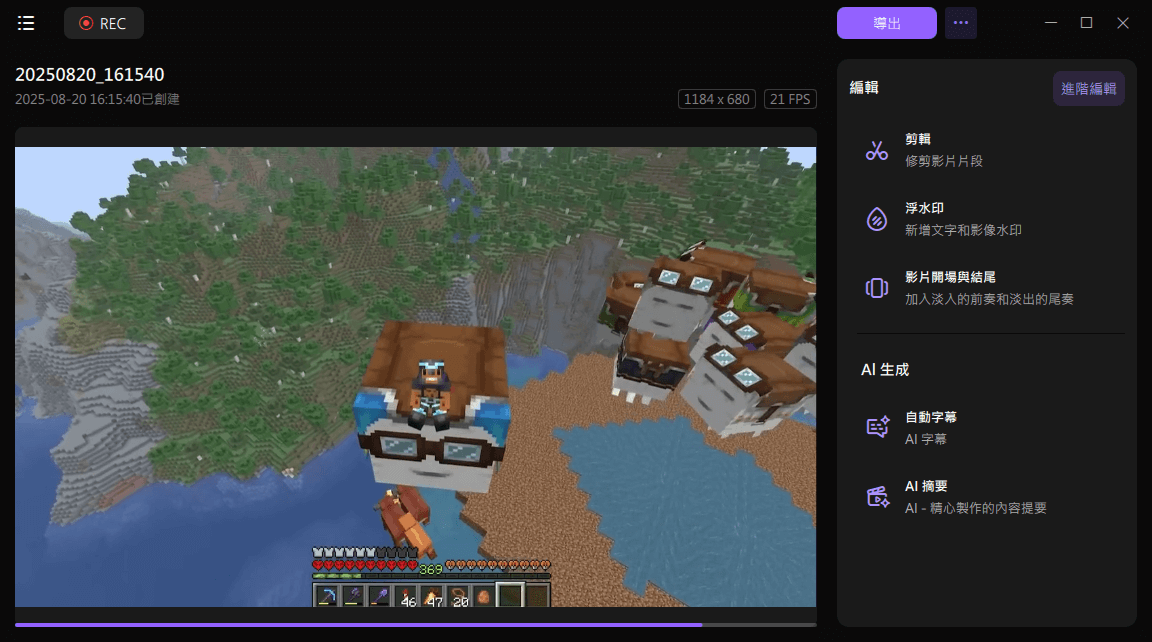Click the 1184 x 680 resolution badge
Image resolution: width=1152 pixels, height=642 pixels.
coord(716,99)
